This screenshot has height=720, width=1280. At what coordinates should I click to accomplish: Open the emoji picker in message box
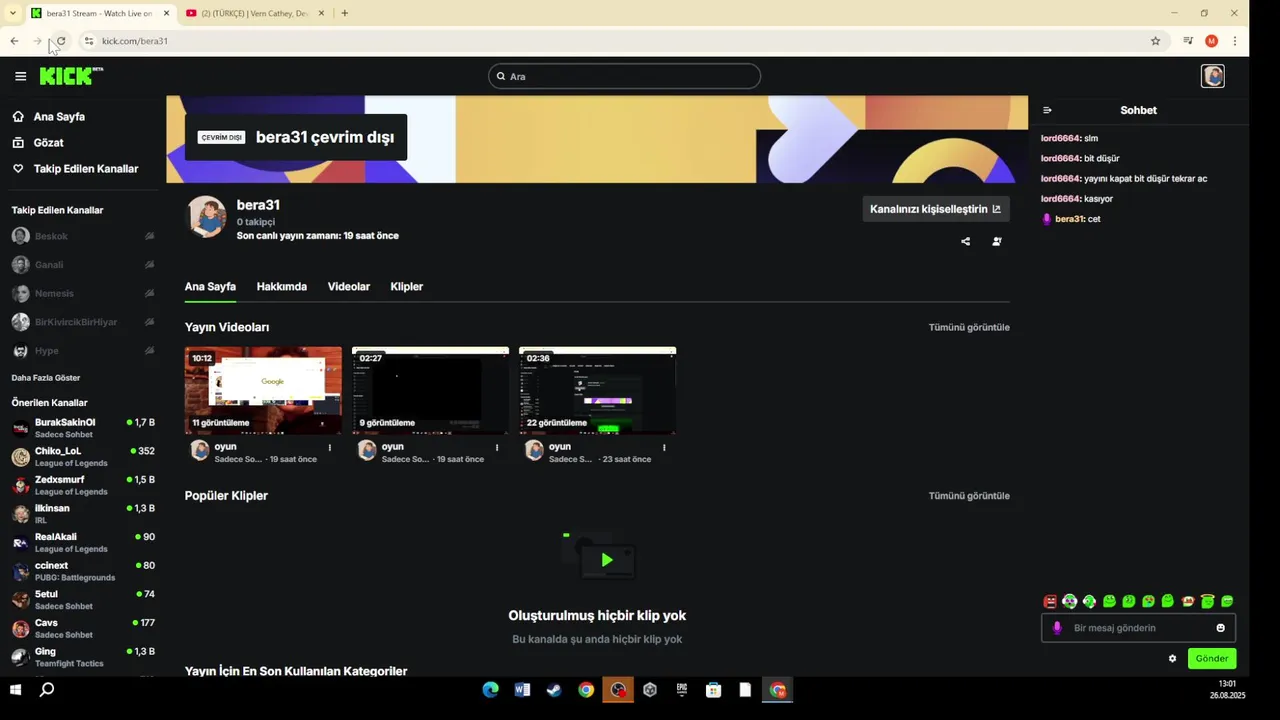click(1220, 628)
